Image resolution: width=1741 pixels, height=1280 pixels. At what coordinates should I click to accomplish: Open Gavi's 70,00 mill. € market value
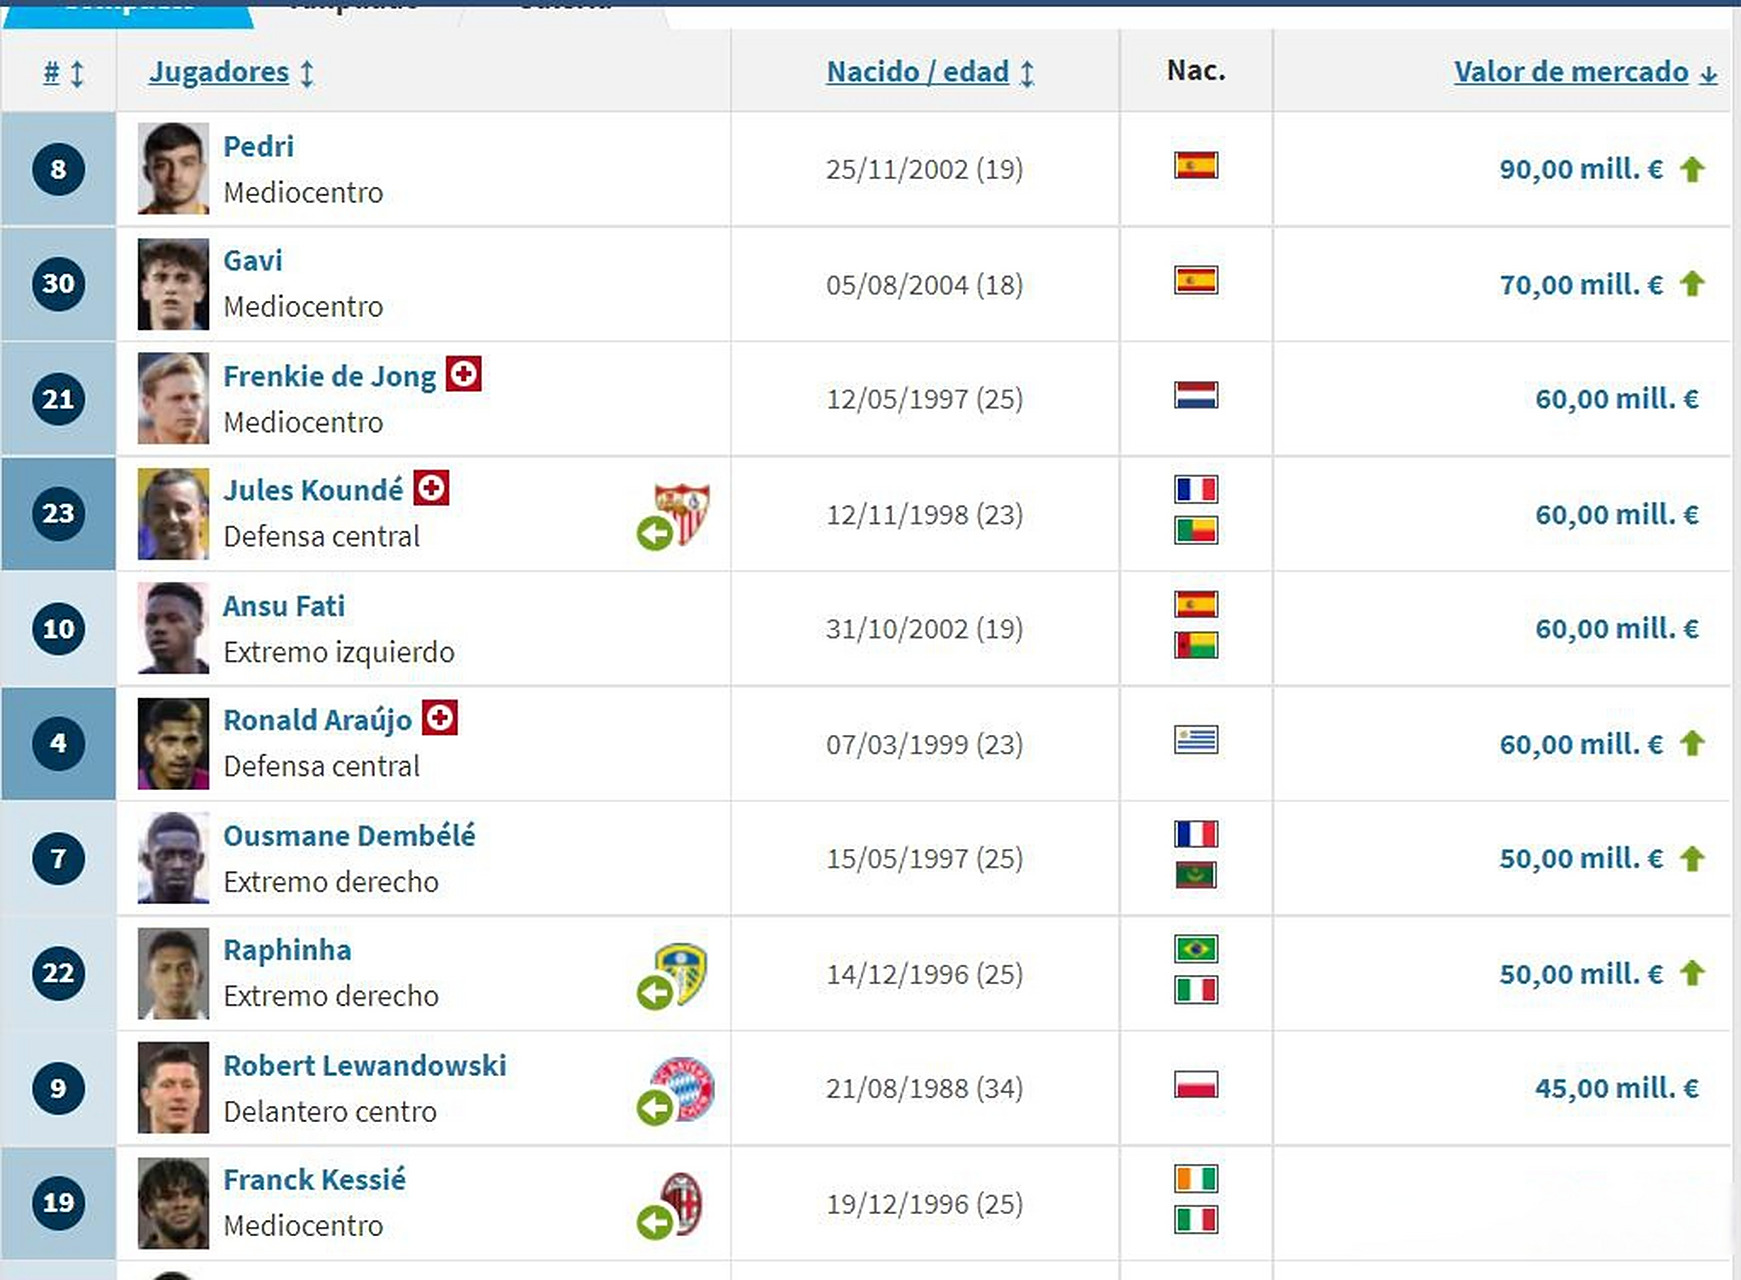pyautogui.click(x=1581, y=285)
